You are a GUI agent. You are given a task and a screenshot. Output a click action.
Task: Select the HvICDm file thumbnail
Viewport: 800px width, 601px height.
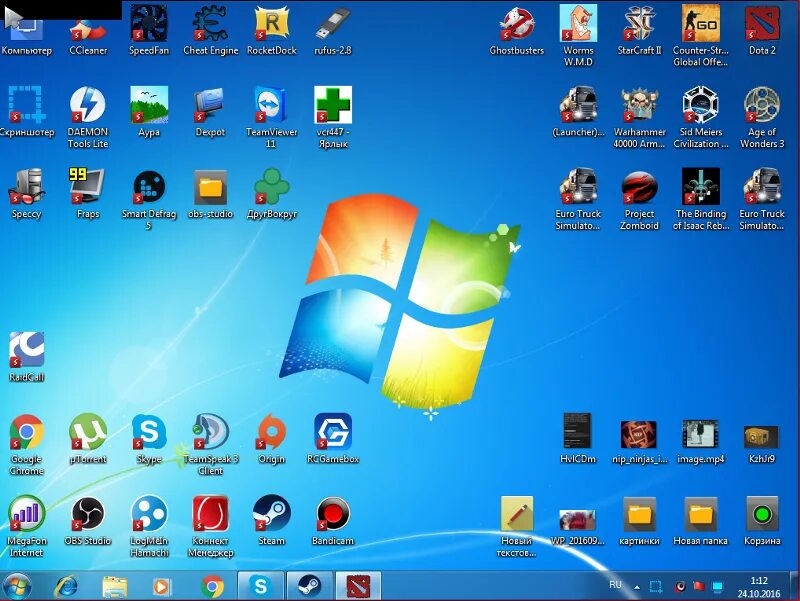(578, 438)
